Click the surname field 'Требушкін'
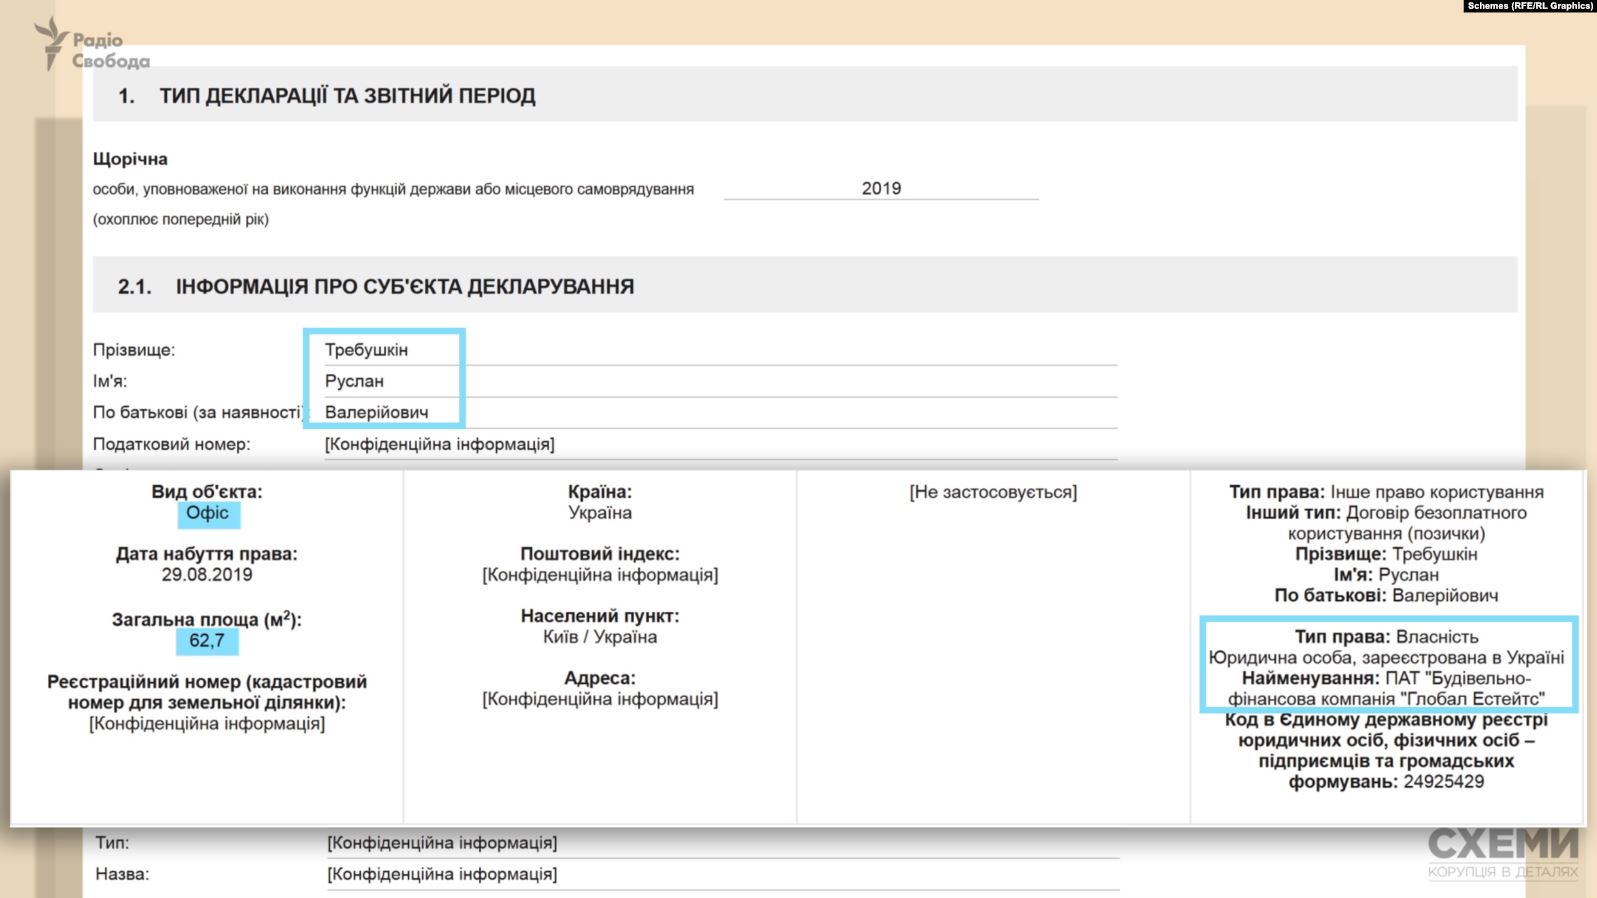The image size is (1597, 898). (366, 350)
